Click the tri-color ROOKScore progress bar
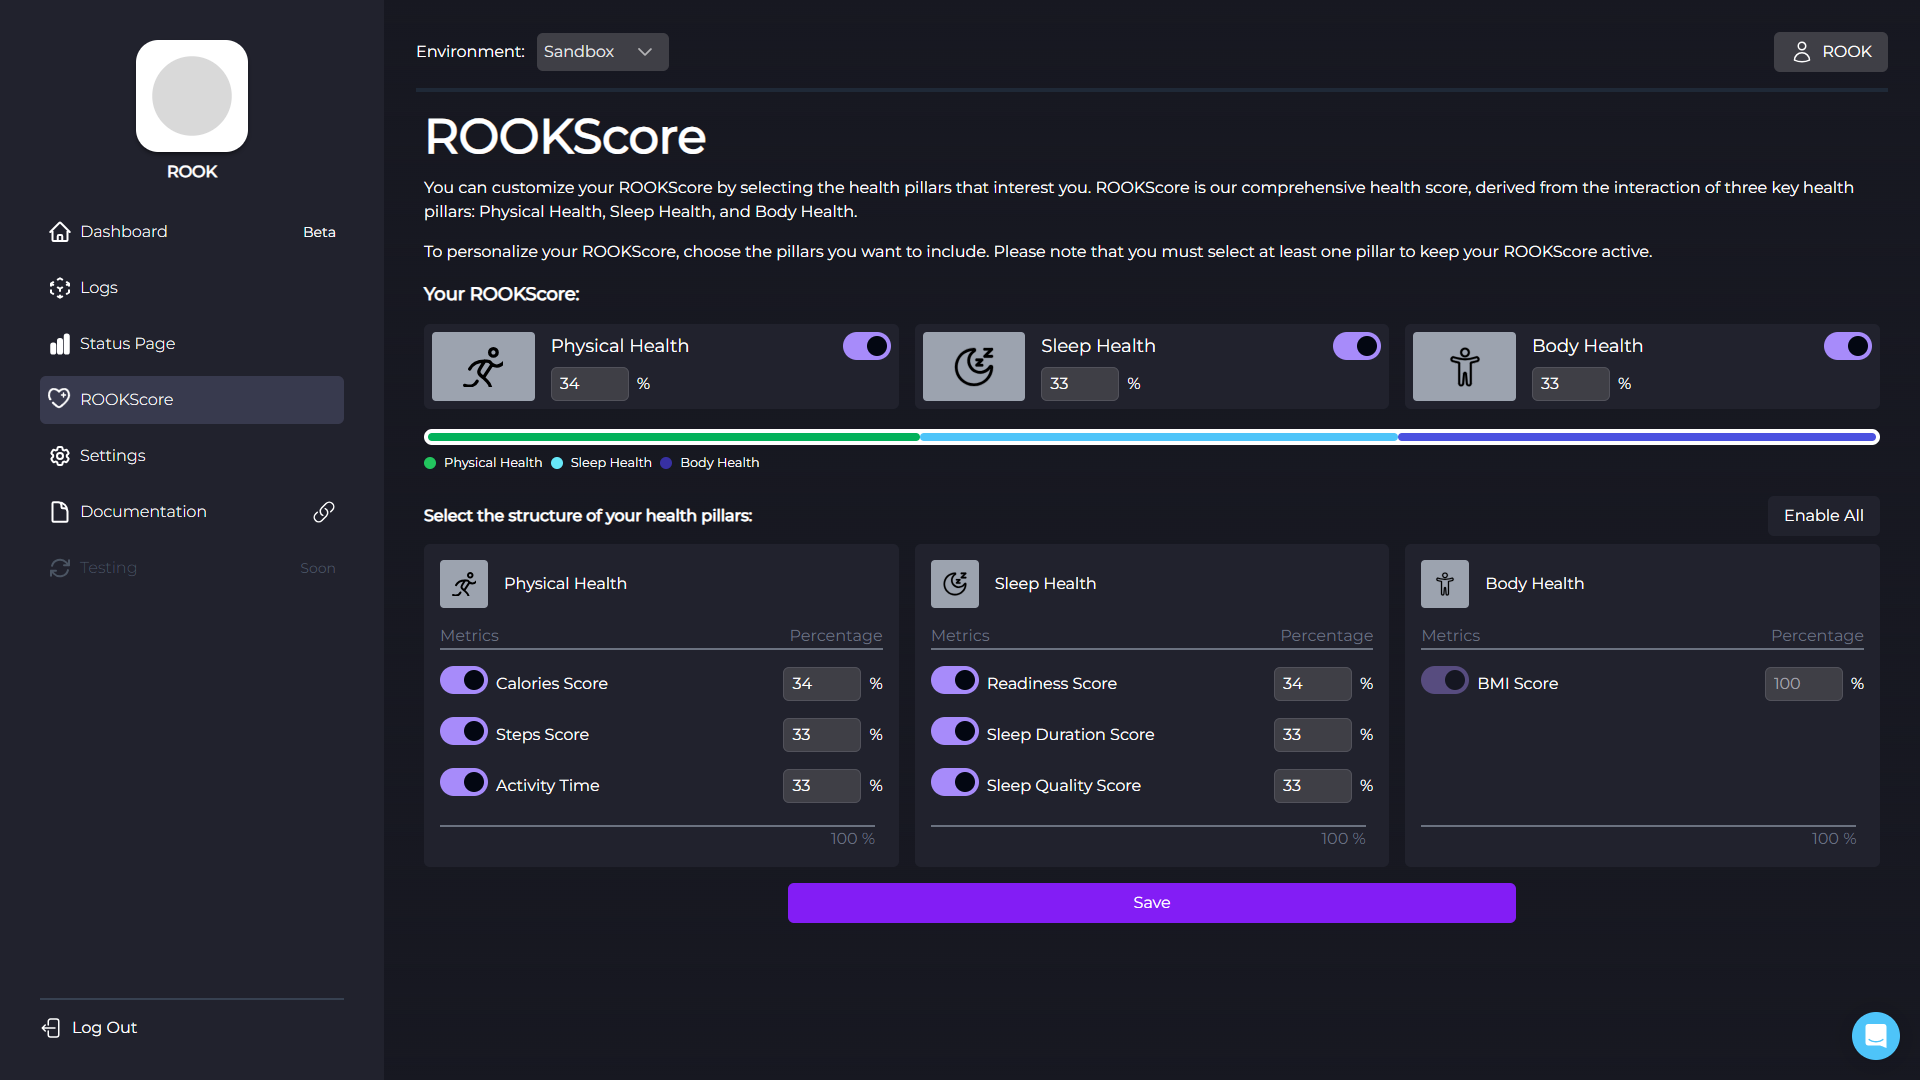 (x=1151, y=437)
